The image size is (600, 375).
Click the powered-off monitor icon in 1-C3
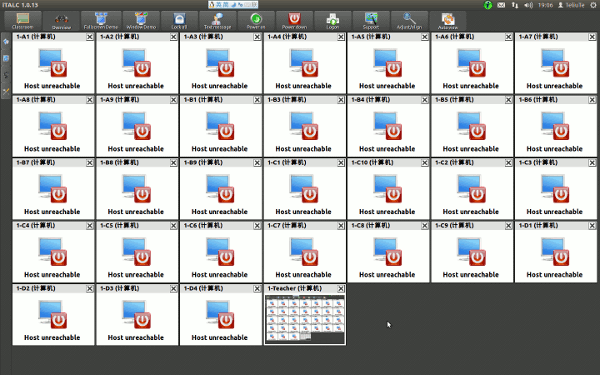[x=555, y=189]
